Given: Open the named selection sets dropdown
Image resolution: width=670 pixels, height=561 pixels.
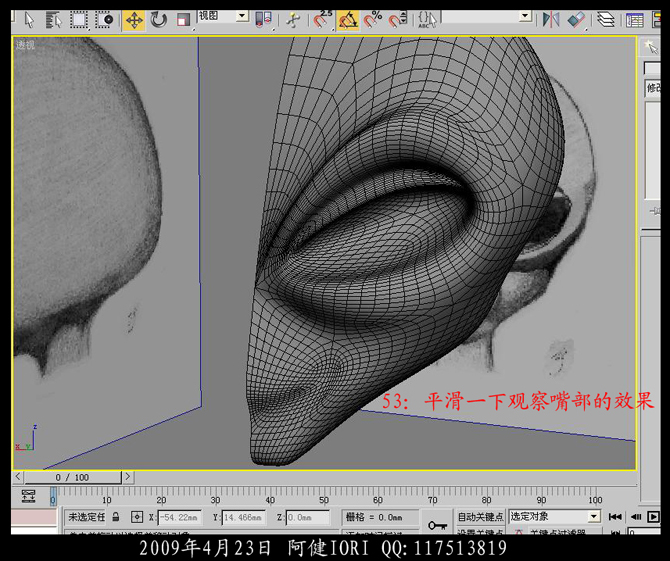Looking at the screenshot, I should [486, 17].
